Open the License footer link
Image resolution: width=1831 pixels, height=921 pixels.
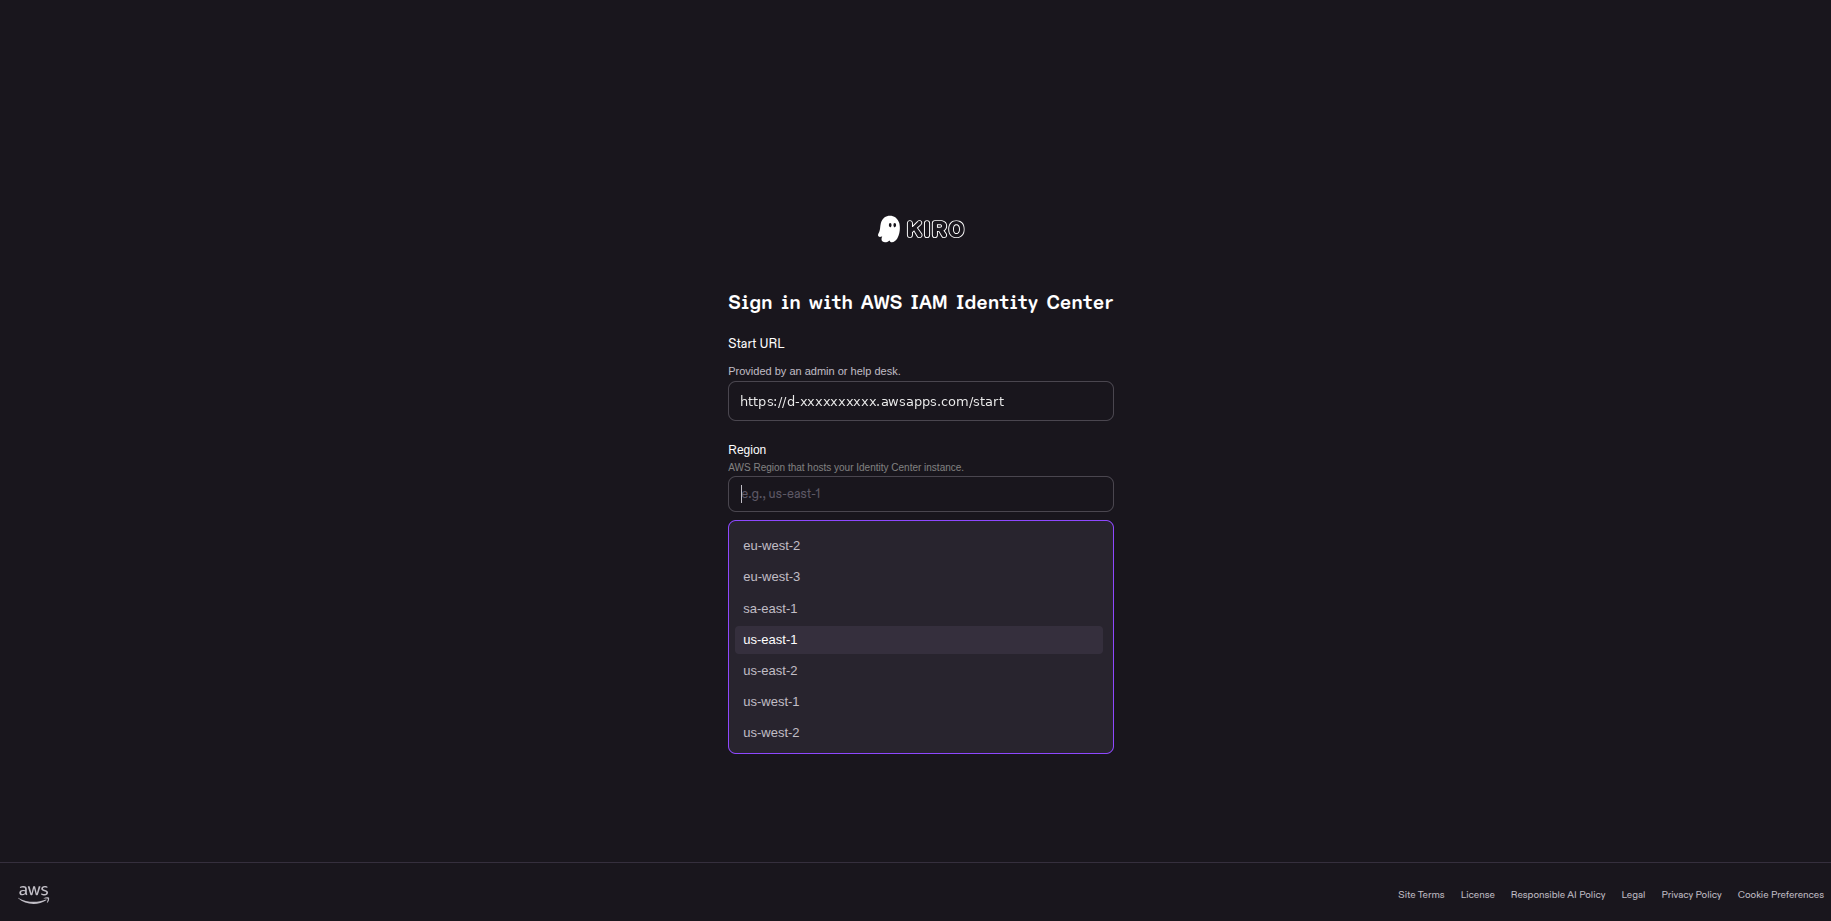point(1477,895)
